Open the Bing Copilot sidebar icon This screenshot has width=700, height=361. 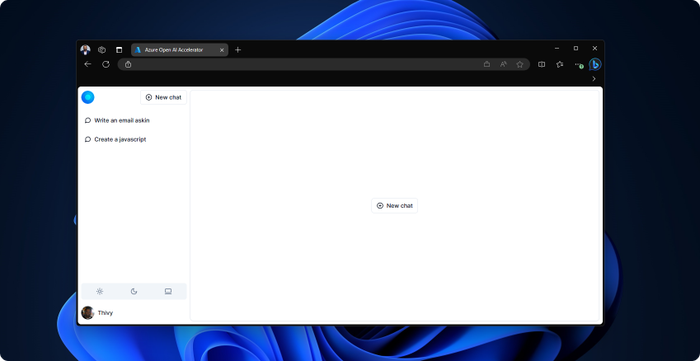pyautogui.click(x=595, y=65)
